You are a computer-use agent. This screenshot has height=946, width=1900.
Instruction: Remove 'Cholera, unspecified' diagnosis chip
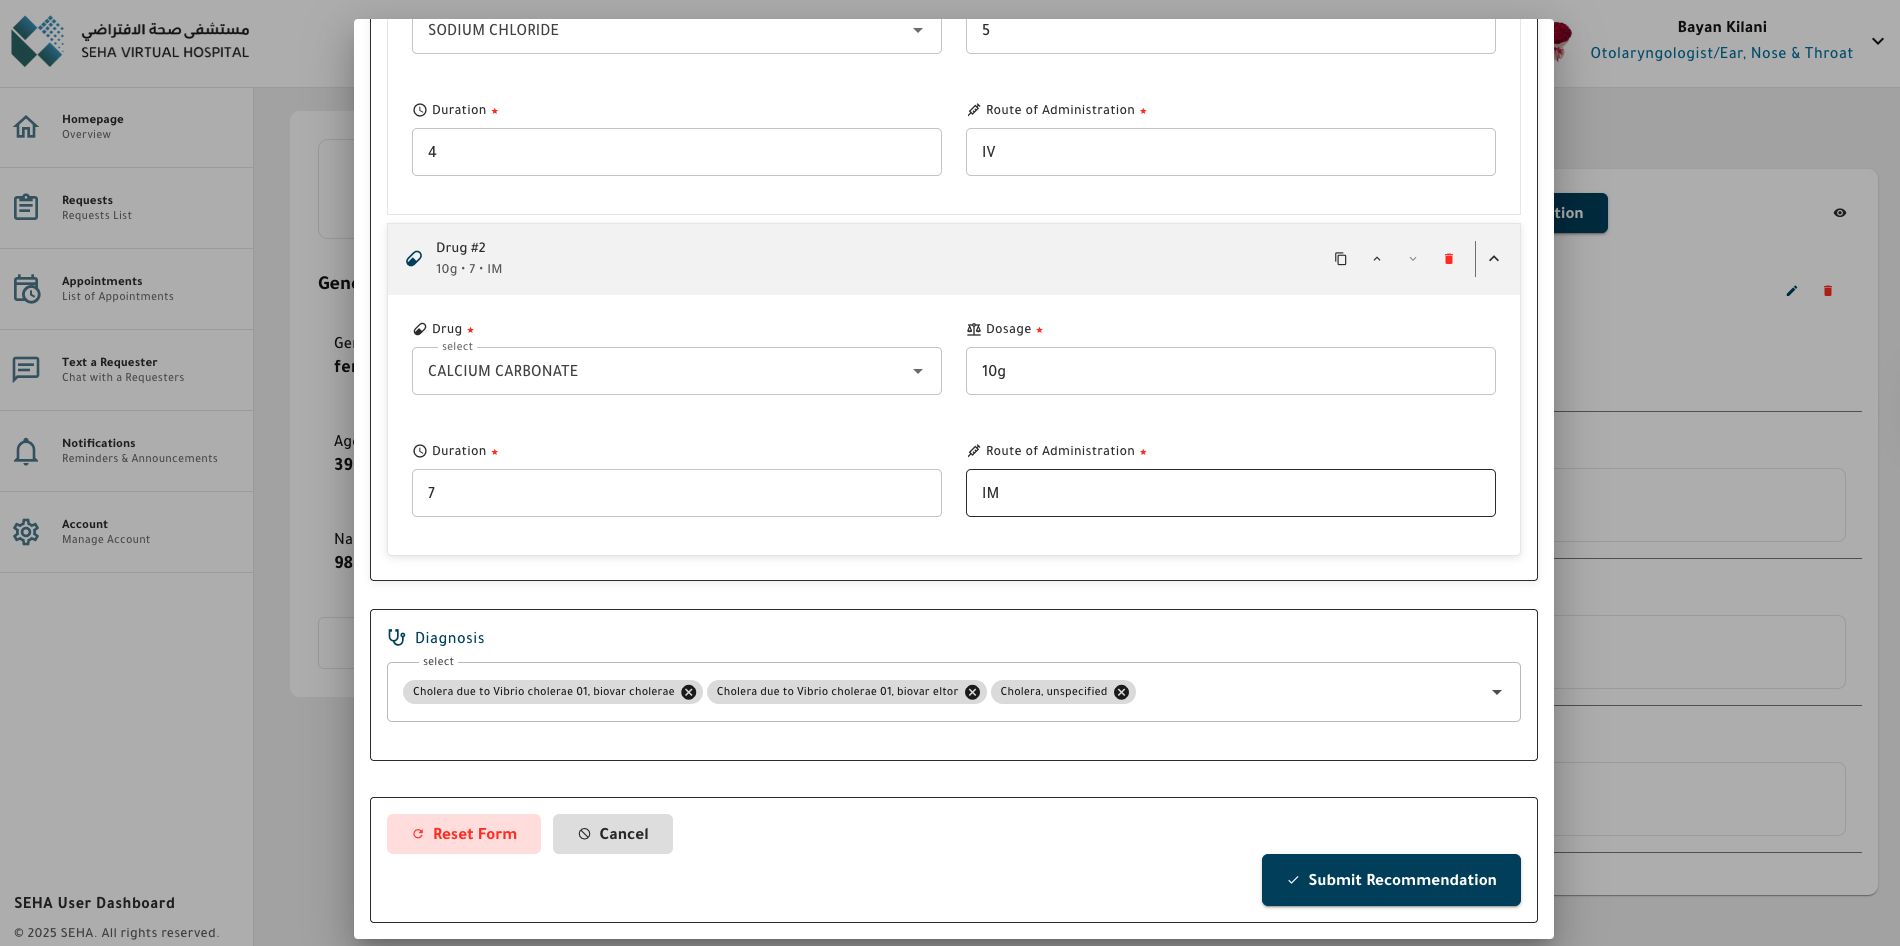coord(1122,692)
